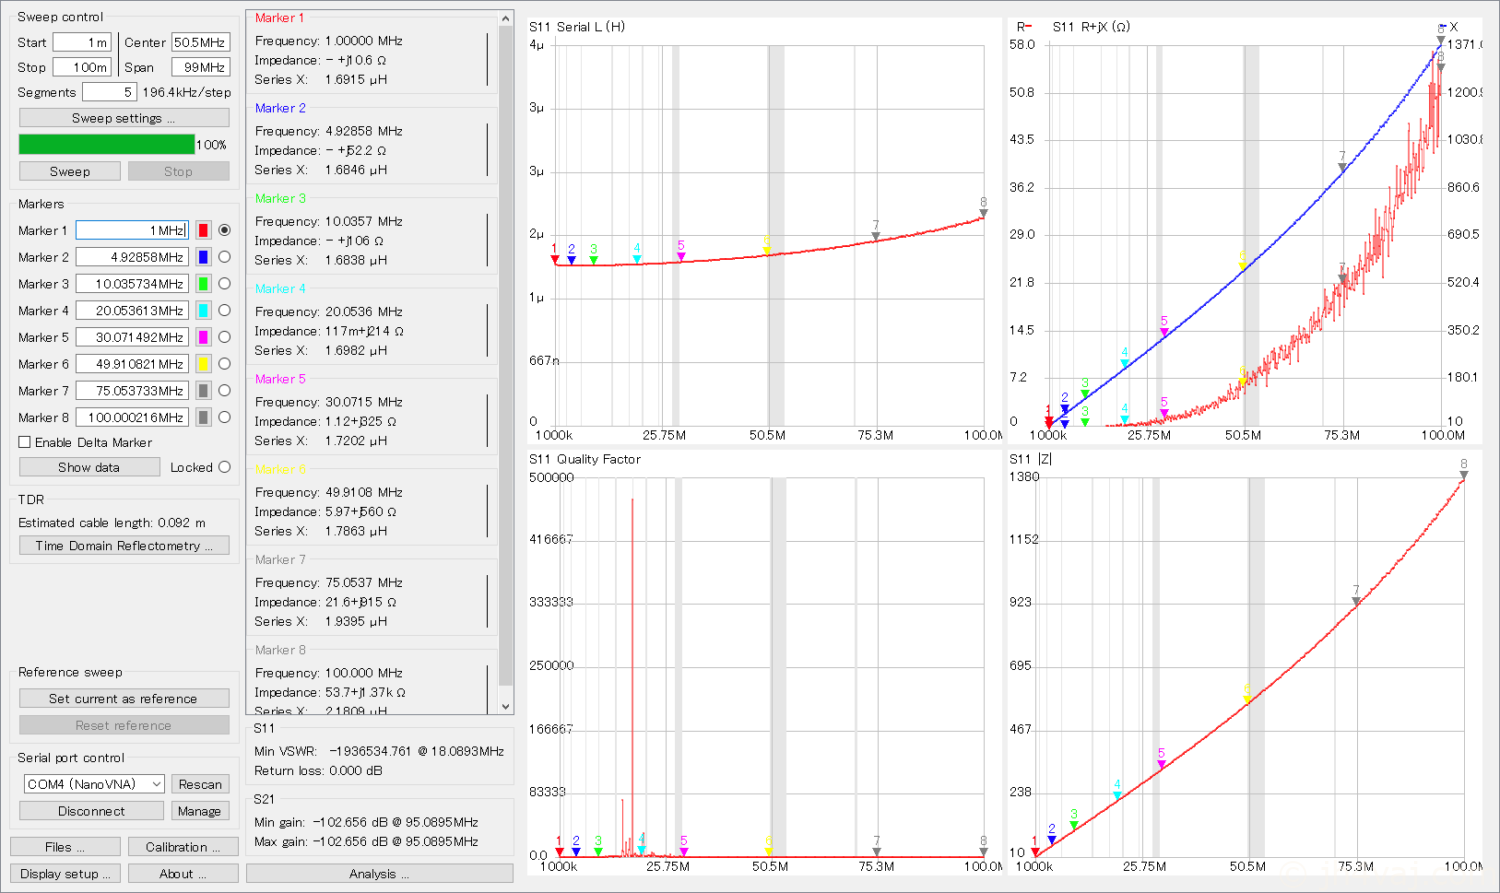
Task: Enable the Delta Marker checkbox
Action: tap(25, 442)
